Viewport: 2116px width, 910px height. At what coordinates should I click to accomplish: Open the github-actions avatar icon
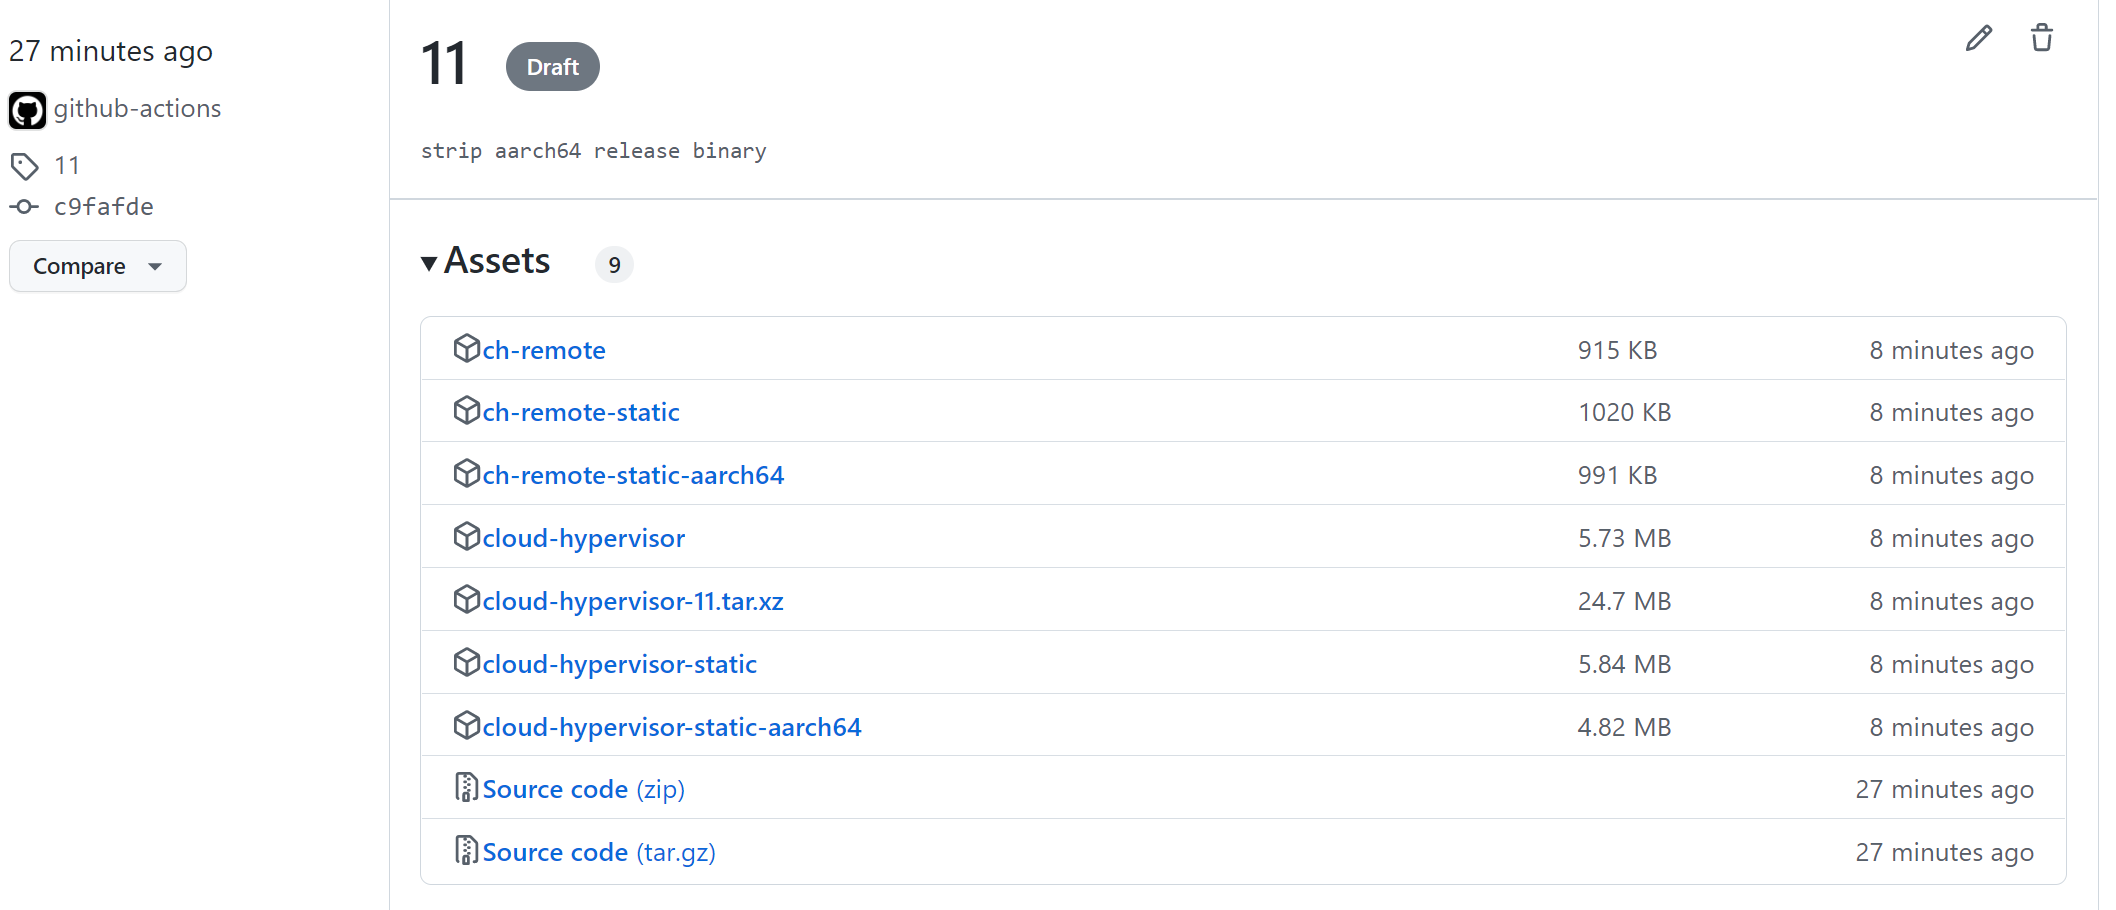coord(27,110)
